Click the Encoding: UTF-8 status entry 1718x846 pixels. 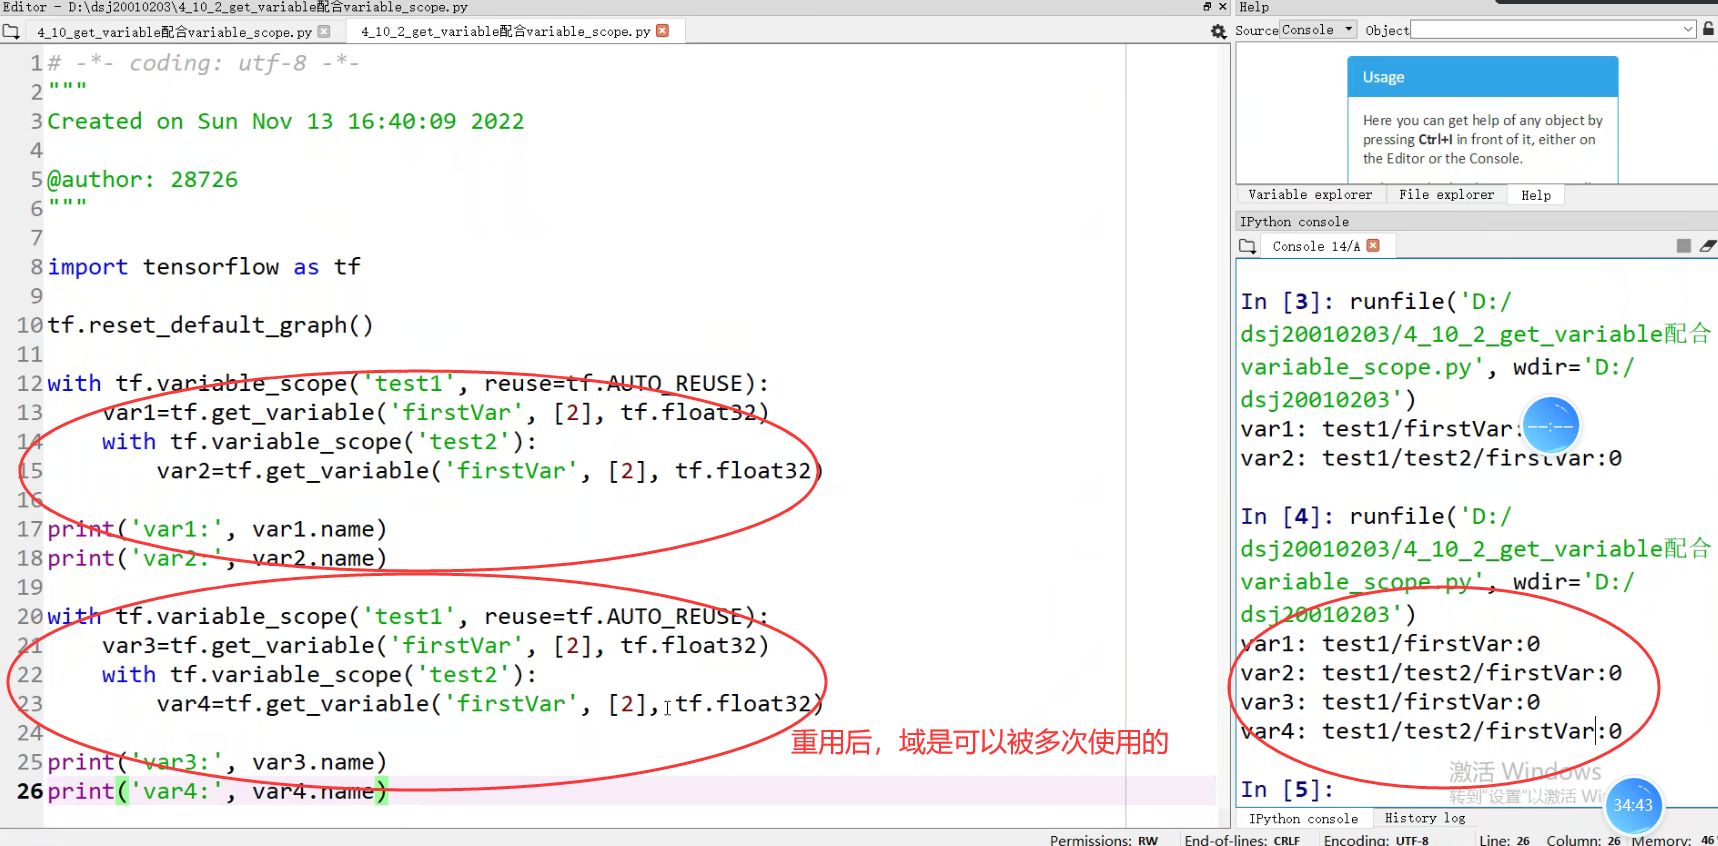pos(1376,840)
